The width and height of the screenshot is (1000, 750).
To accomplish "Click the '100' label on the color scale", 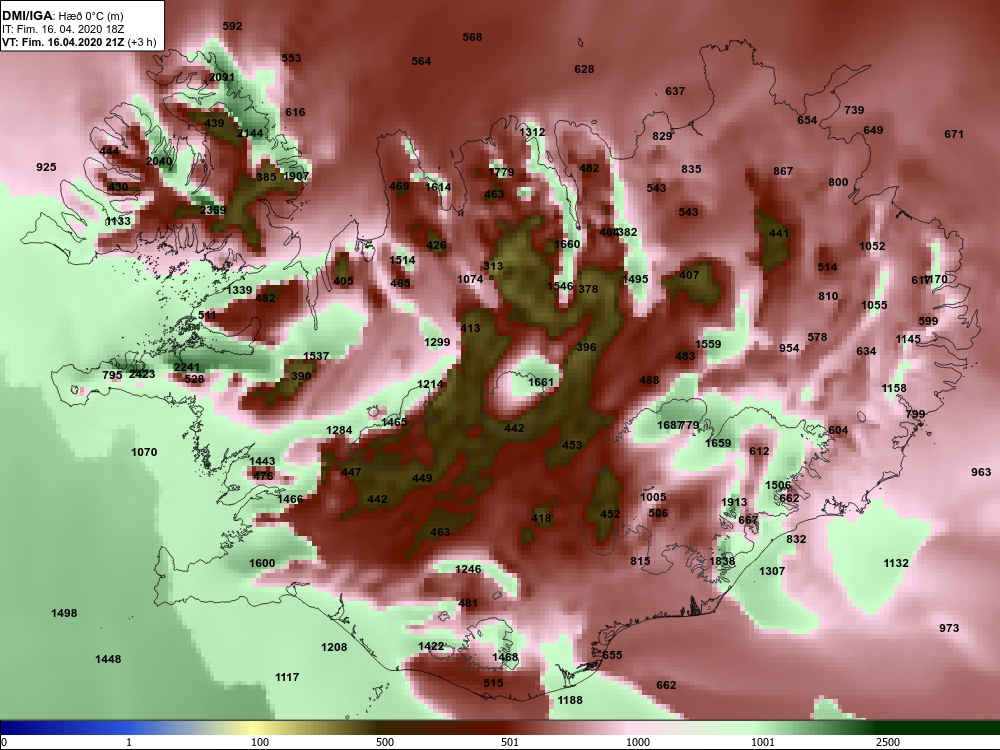I will [260, 742].
